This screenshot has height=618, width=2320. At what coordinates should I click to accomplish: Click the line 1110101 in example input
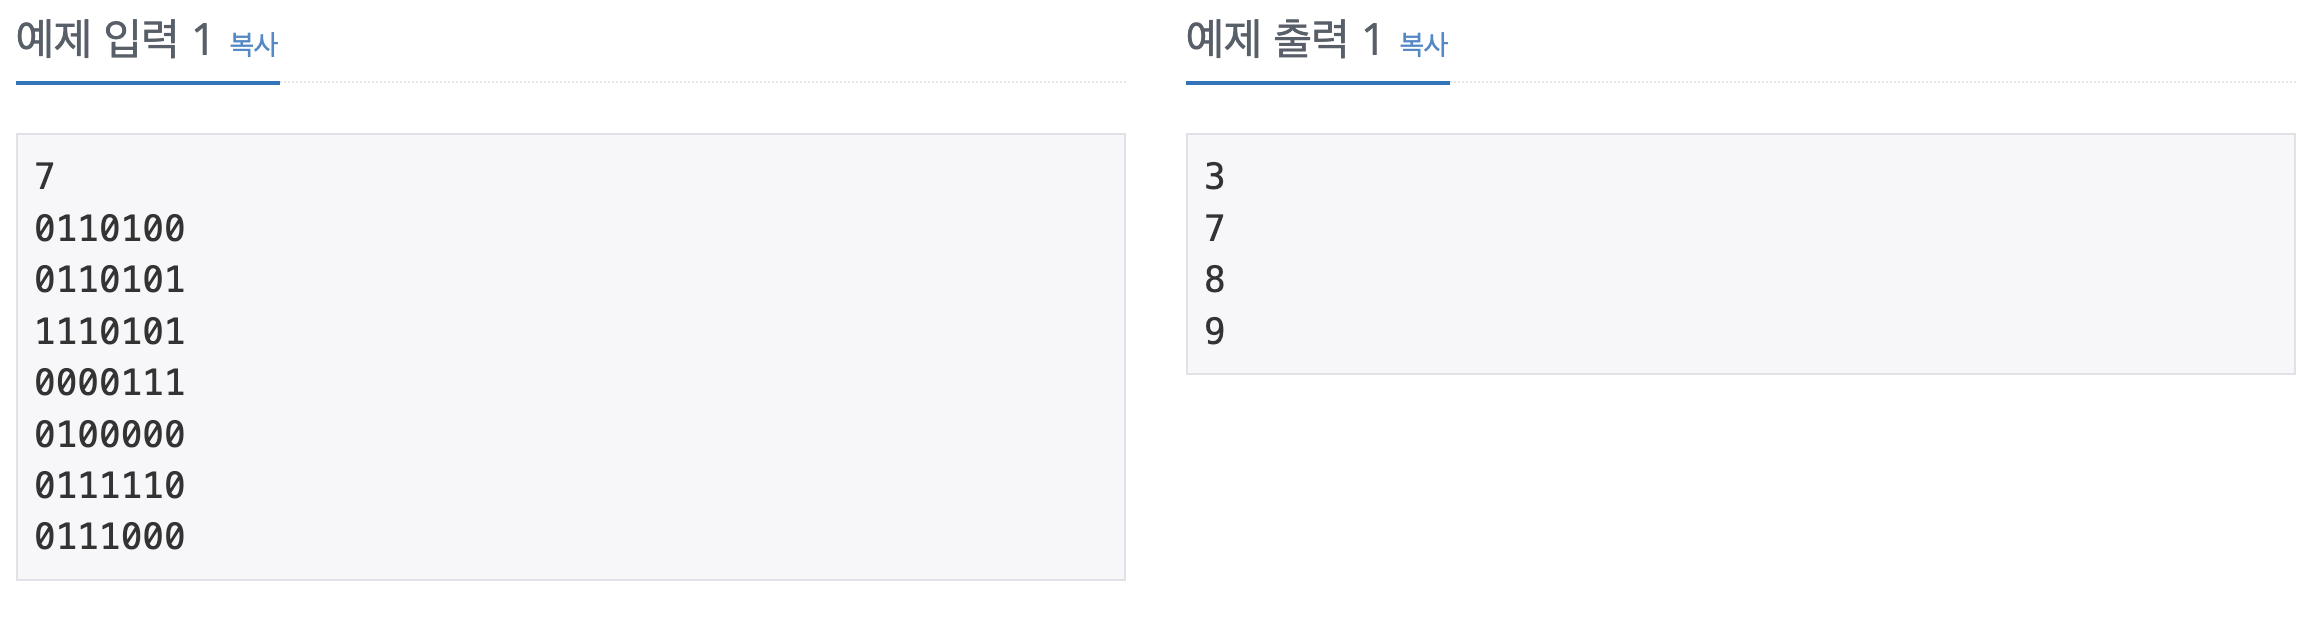pyautogui.click(x=110, y=331)
